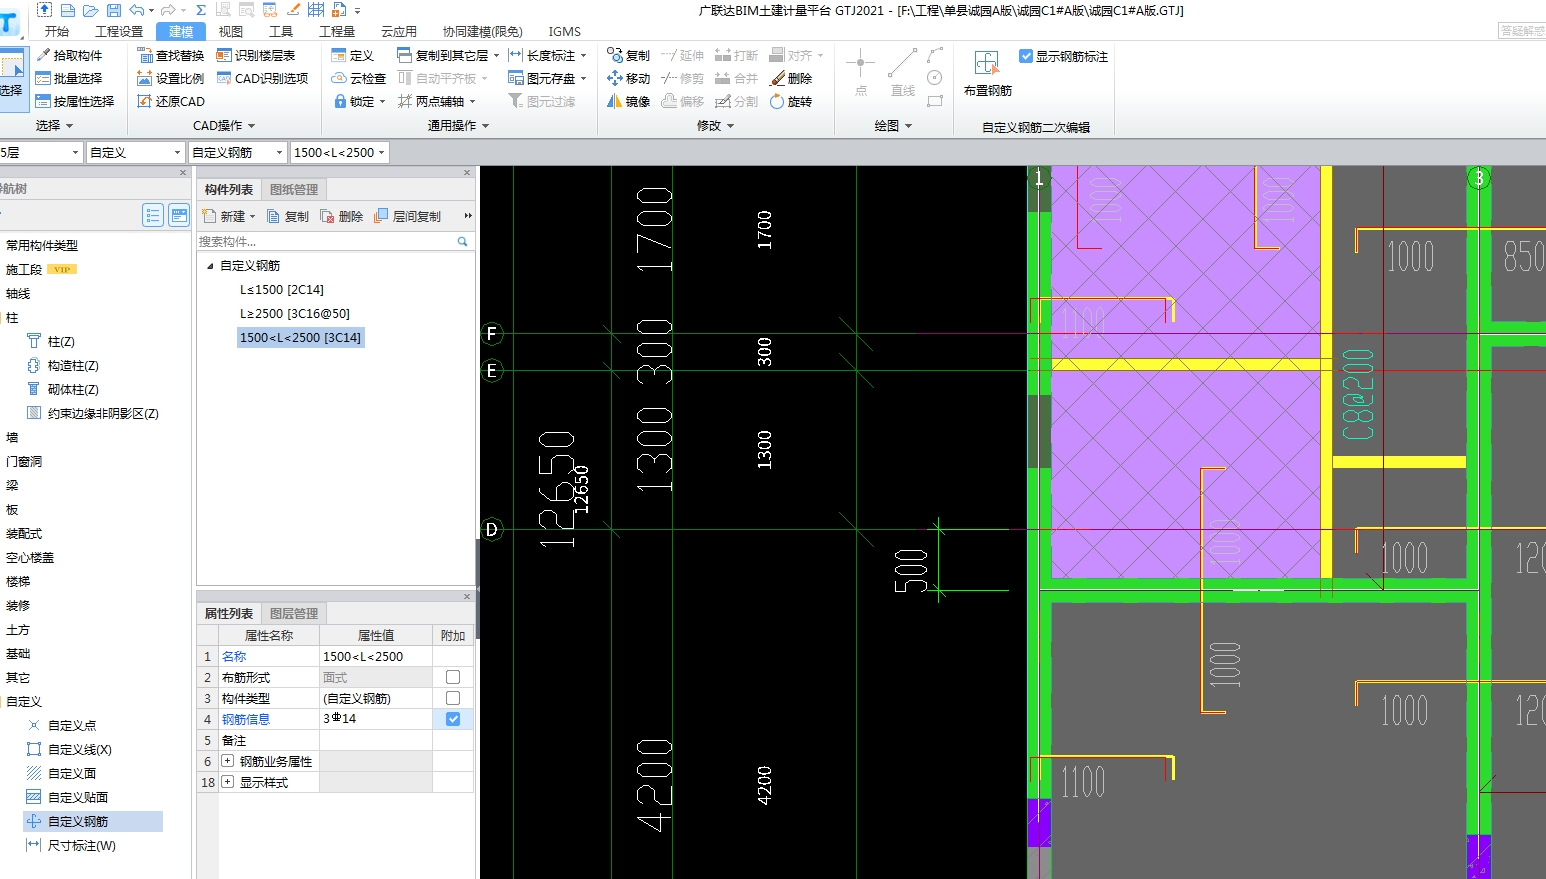Switch navigation tree to list view icon

point(153,215)
